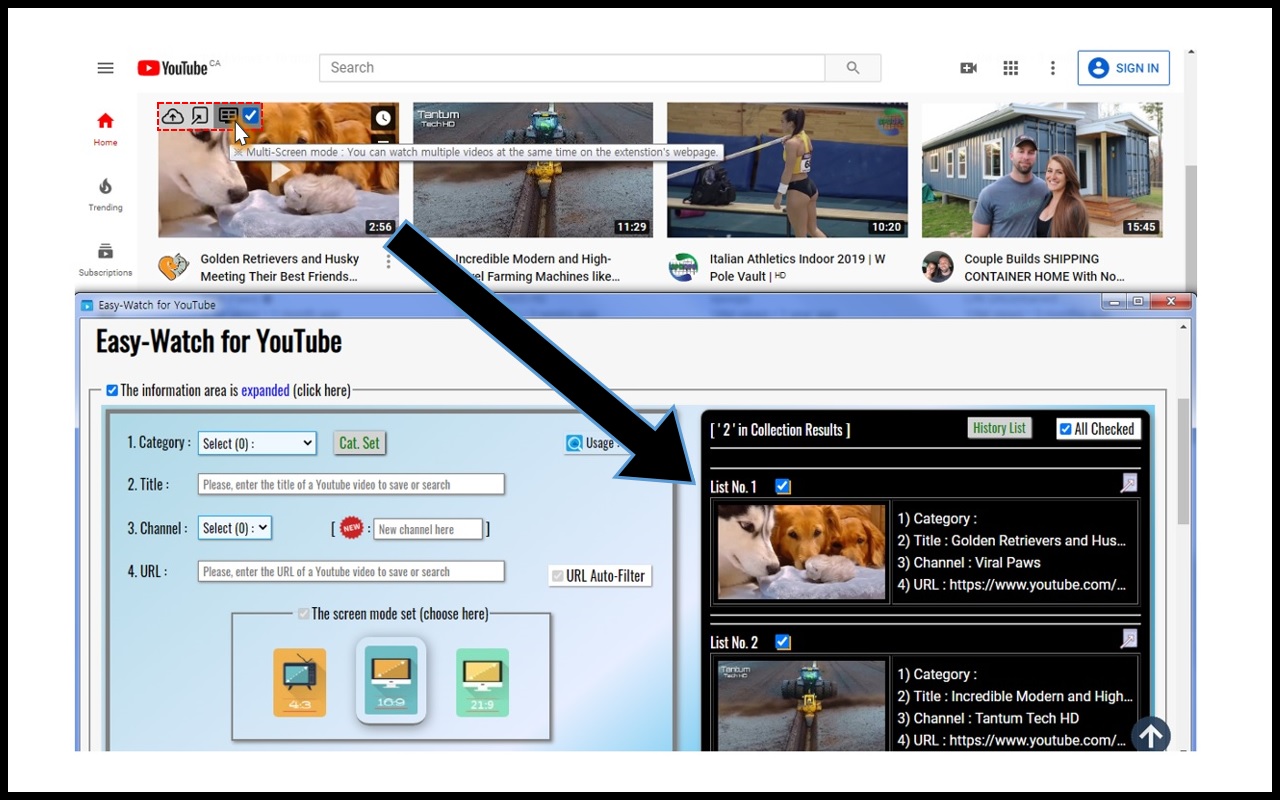This screenshot has height=800, width=1280.
Task: Click the Cat. Set button
Action: pos(359,443)
